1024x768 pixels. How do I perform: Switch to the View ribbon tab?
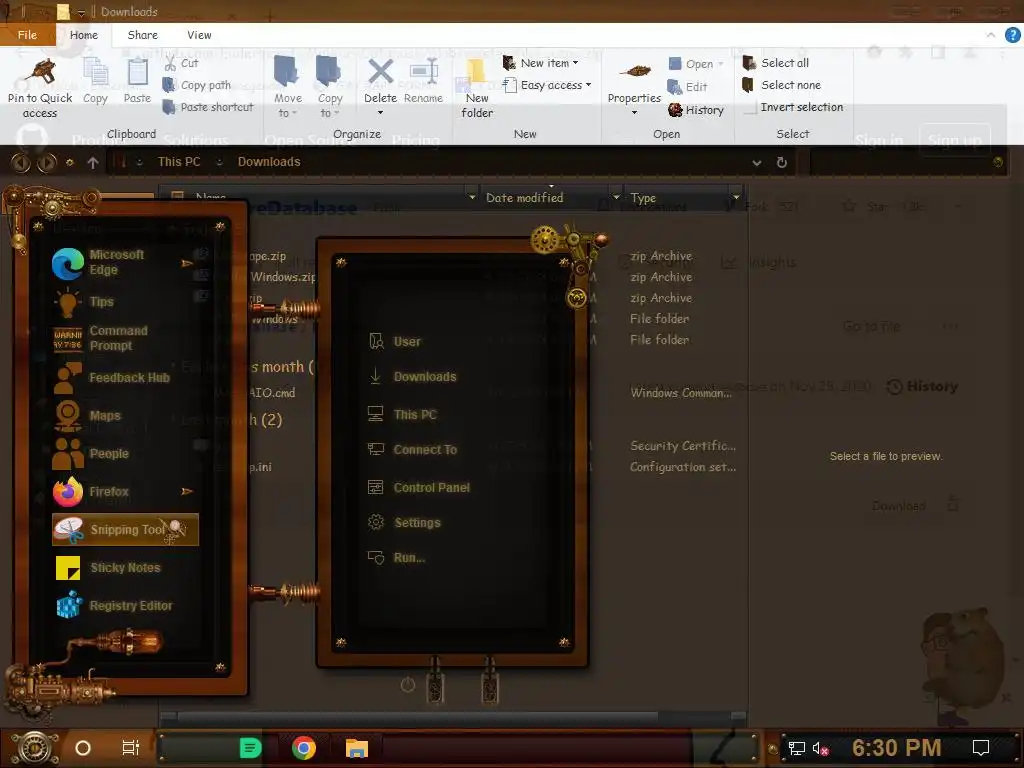199,35
